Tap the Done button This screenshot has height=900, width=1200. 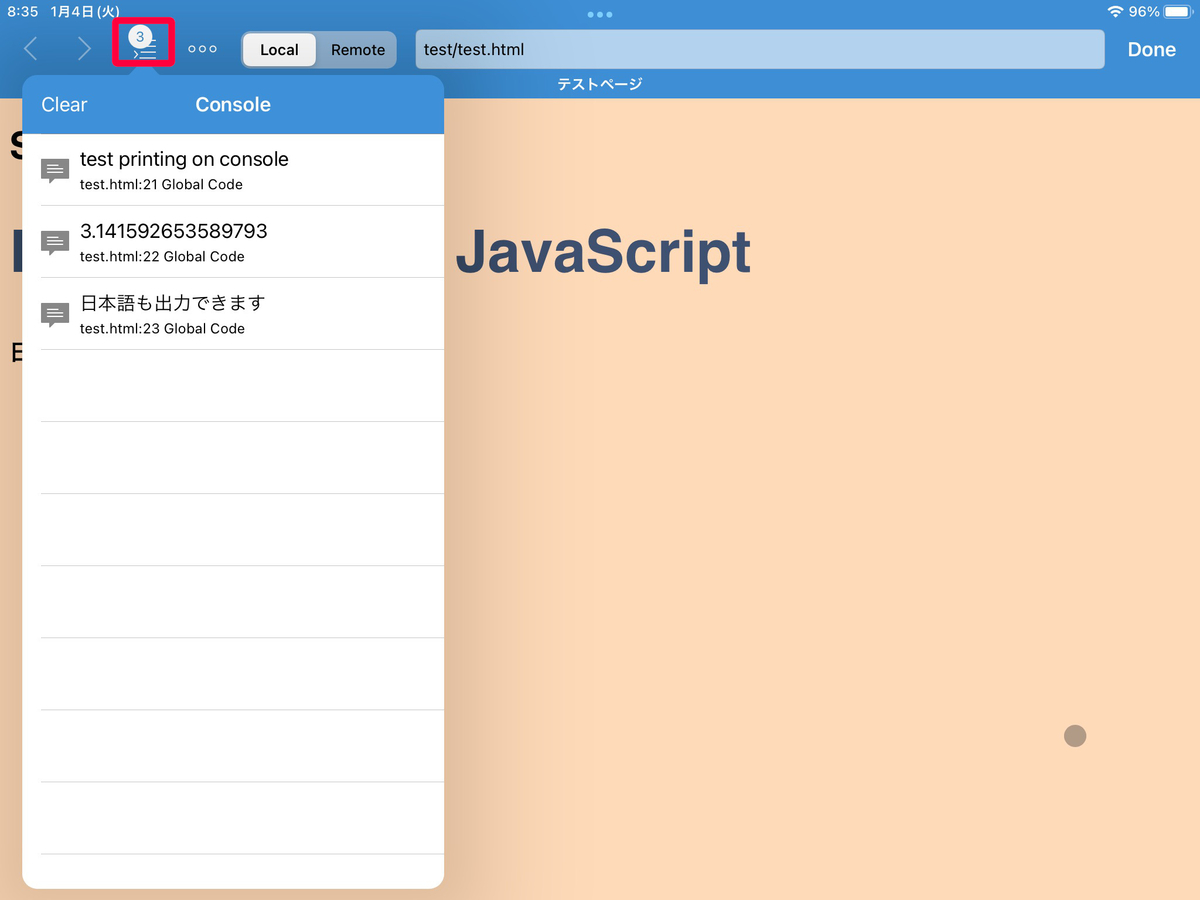(x=1152, y=49)
